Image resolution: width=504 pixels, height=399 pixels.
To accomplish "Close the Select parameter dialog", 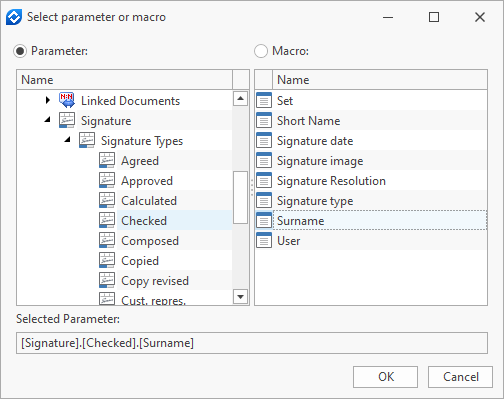I will tap(480, 17).
